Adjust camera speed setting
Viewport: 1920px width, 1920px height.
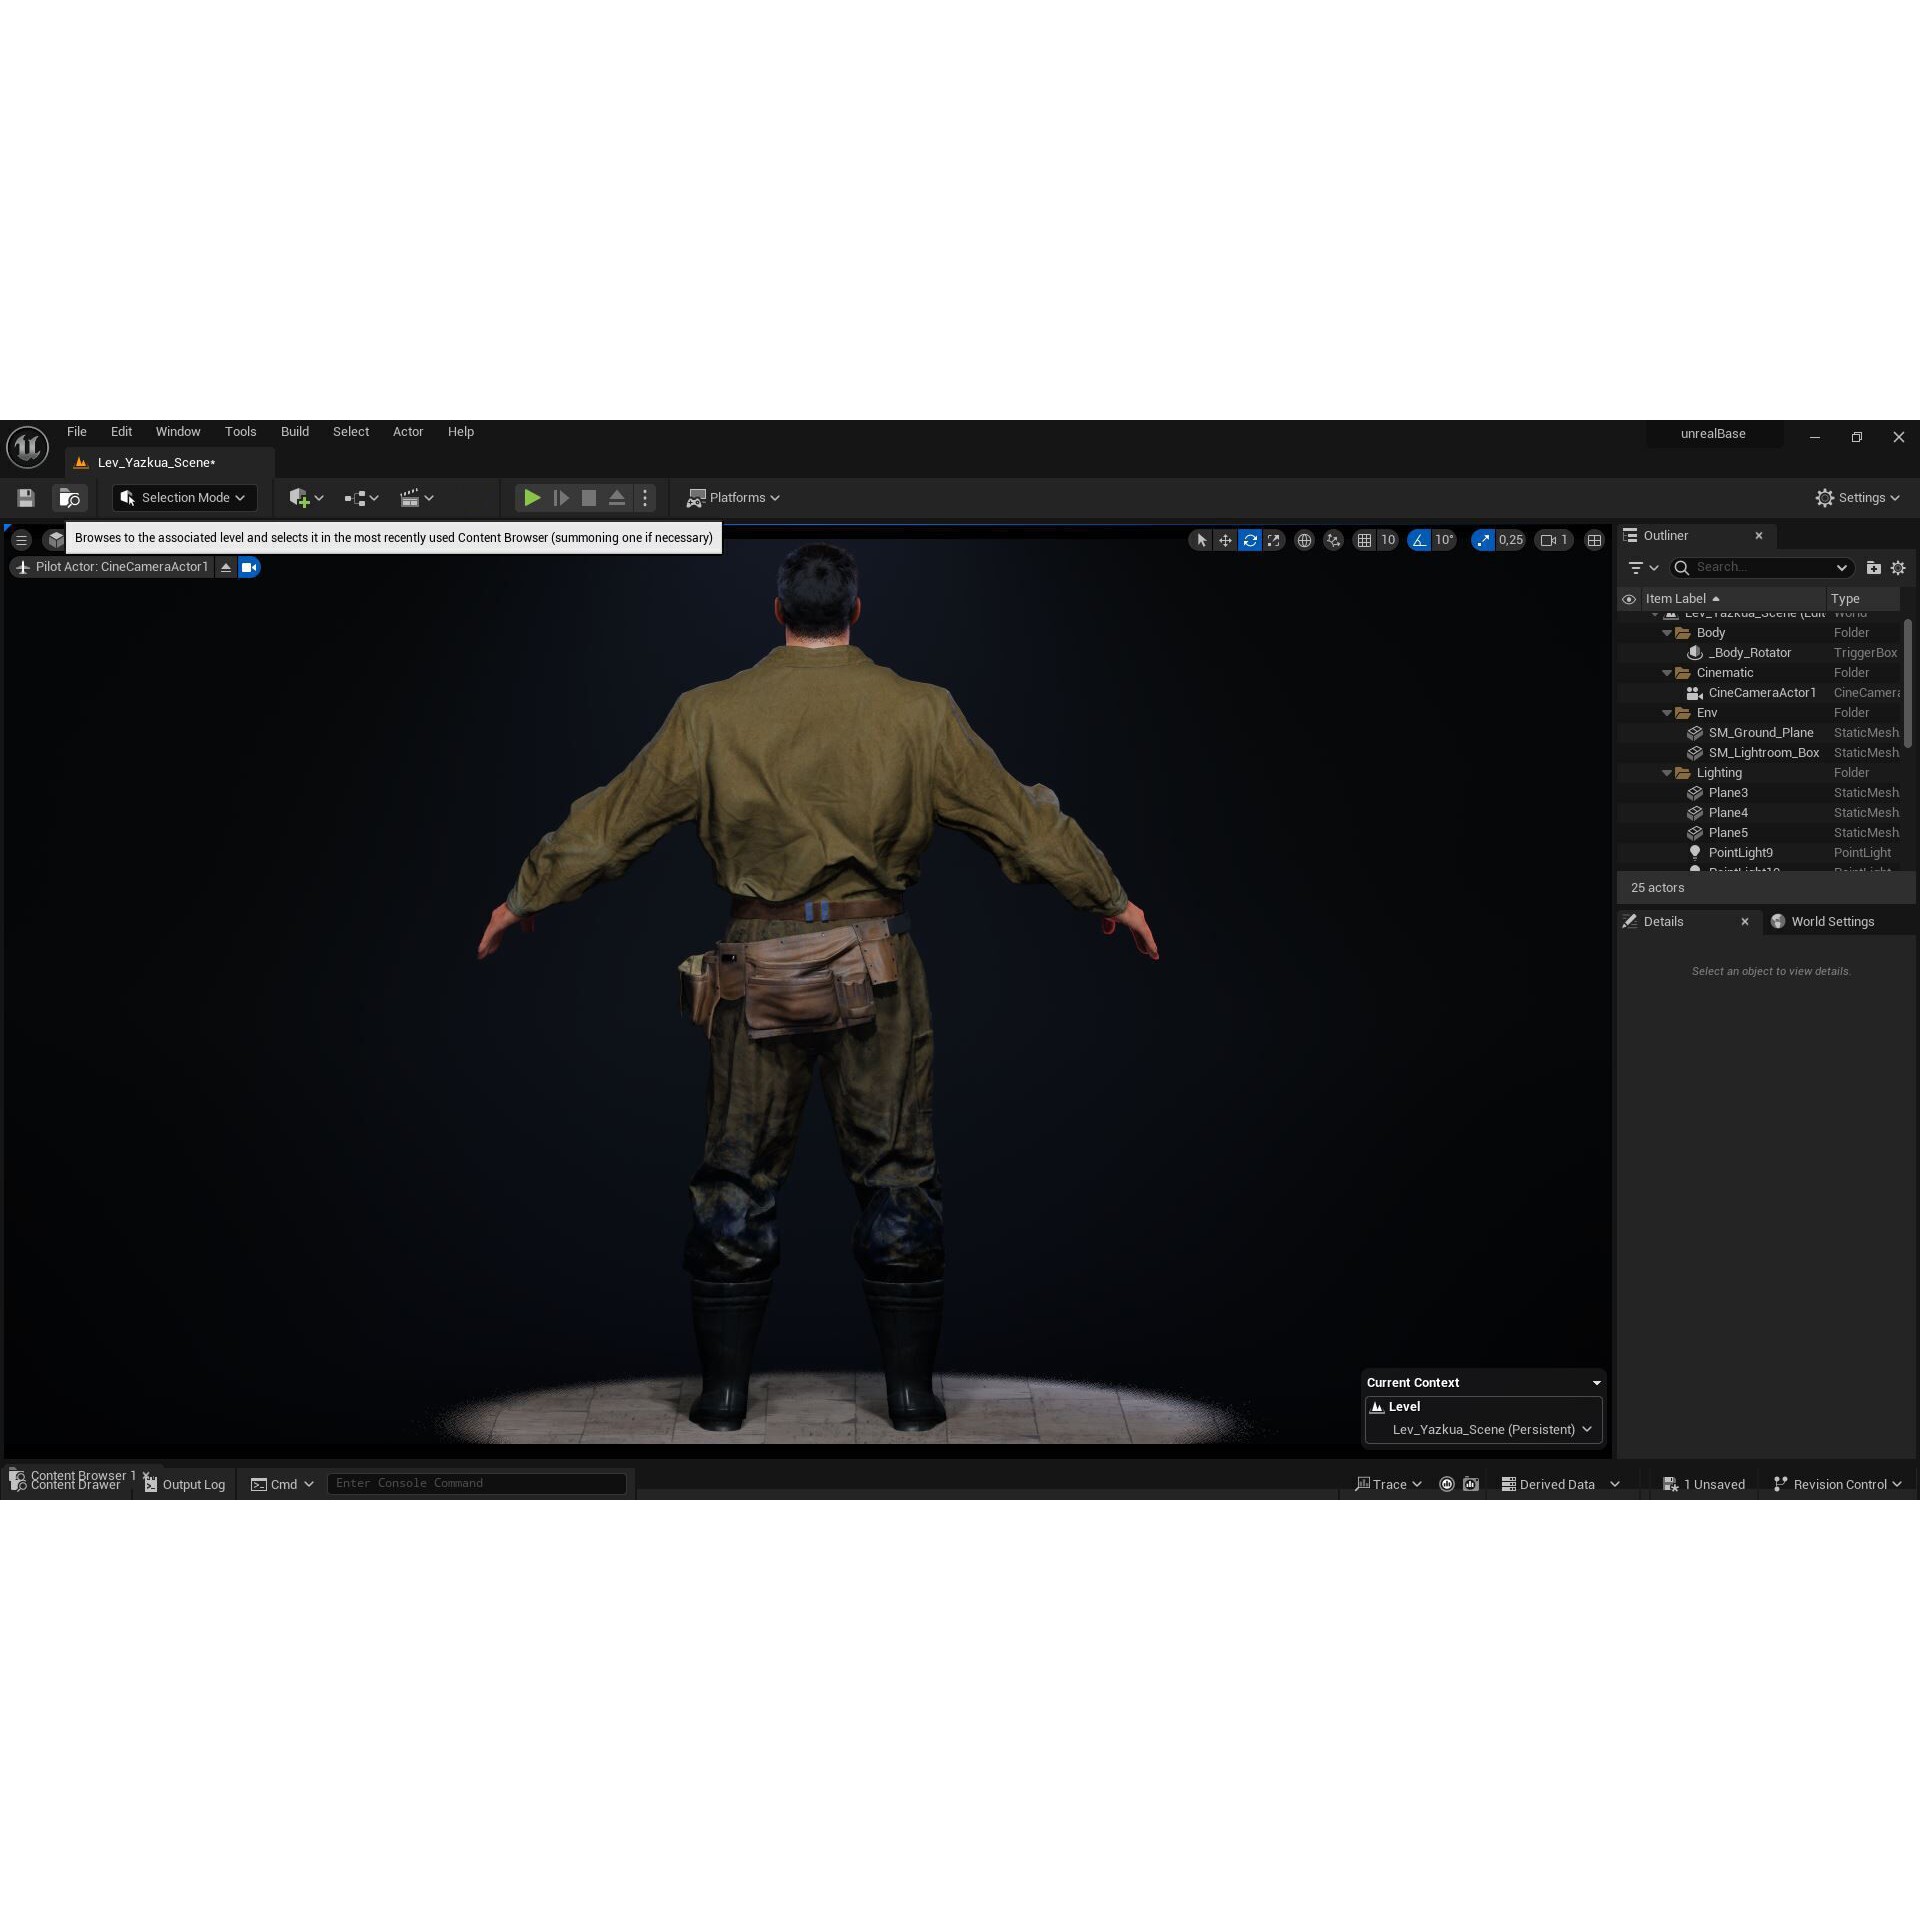click(x=1554, y=540)
